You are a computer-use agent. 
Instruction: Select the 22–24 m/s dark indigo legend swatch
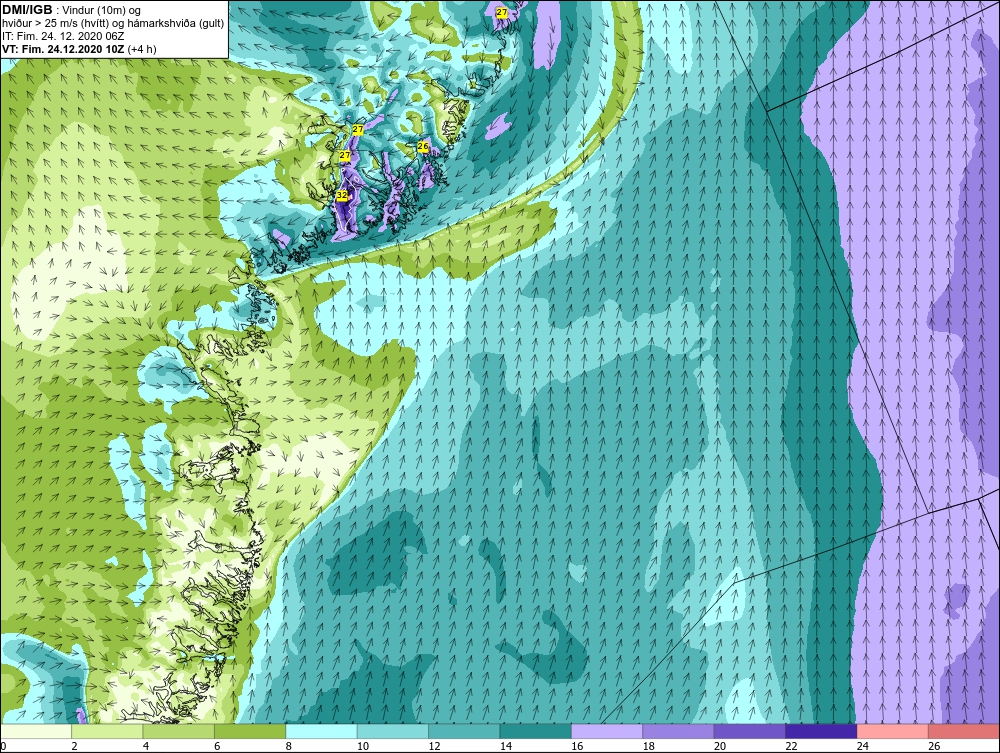point(821,731)
